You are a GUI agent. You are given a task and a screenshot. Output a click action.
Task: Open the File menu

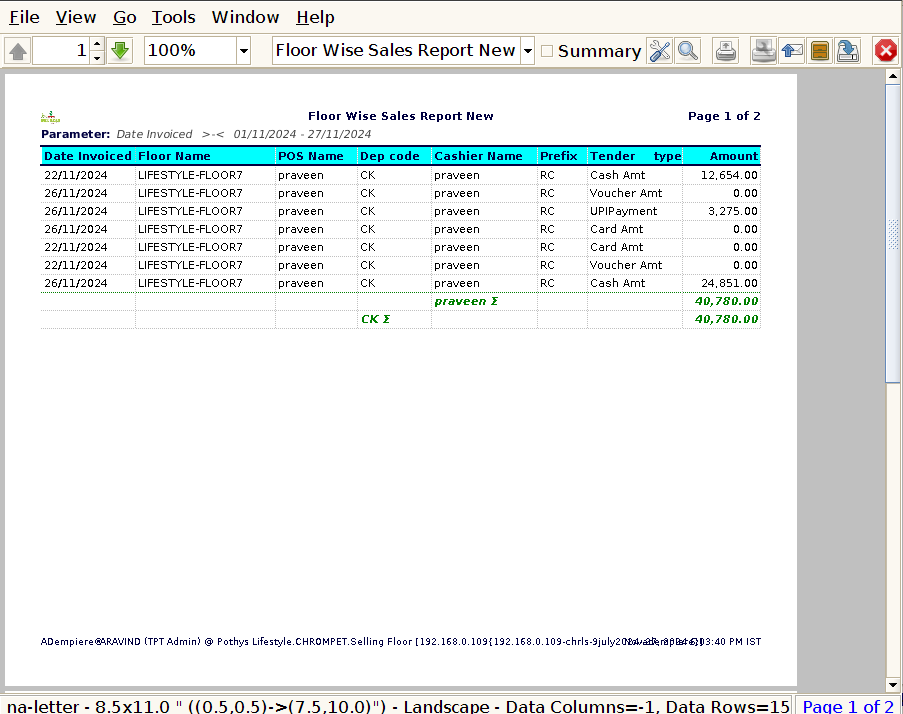click(24, 17)
